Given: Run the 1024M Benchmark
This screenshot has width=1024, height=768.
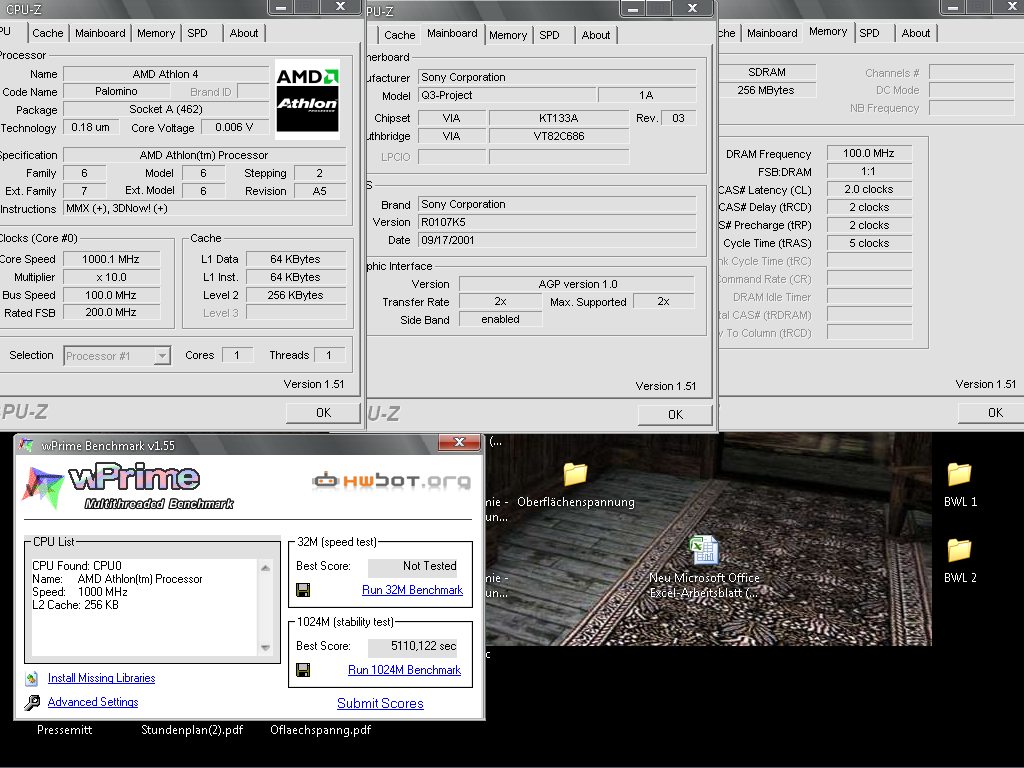Looking at the screenshot, I should coord(404,670).
